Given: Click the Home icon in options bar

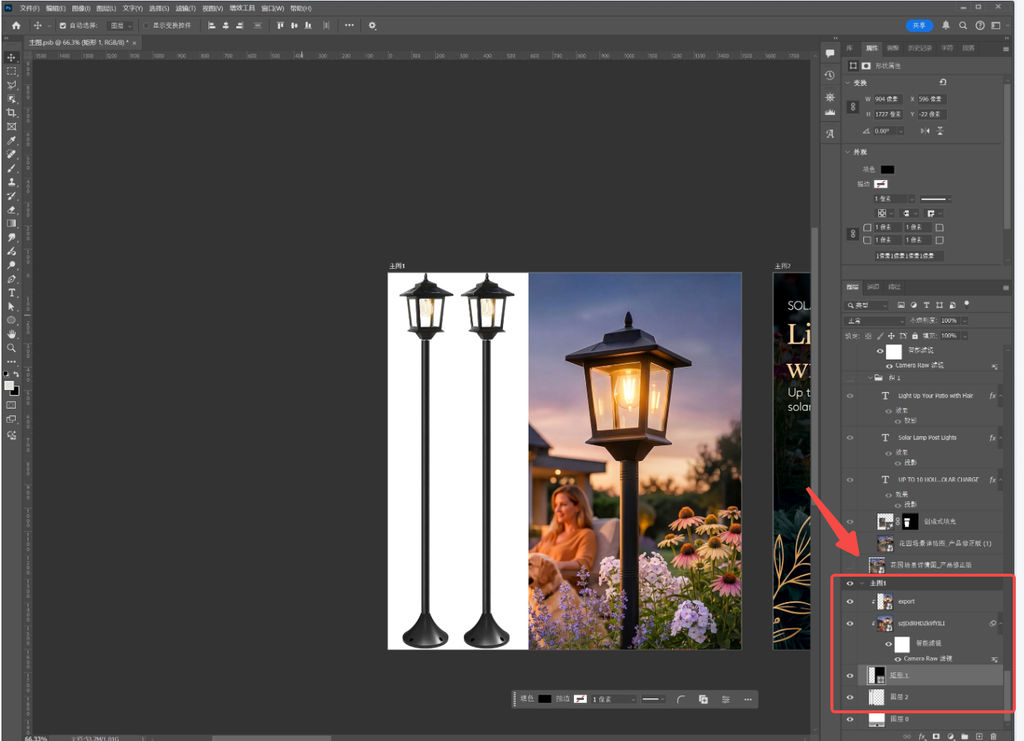Looking at the screenshot, I should click(x=16, y=25).
